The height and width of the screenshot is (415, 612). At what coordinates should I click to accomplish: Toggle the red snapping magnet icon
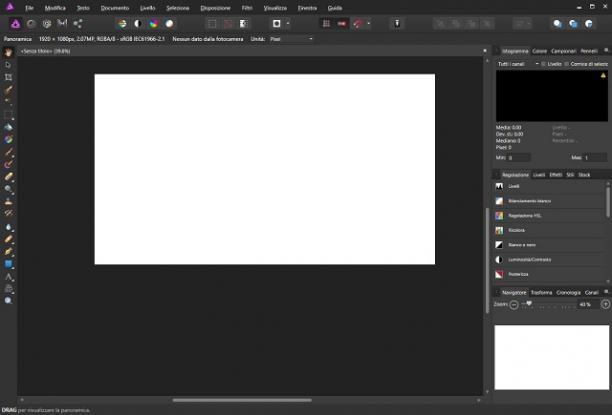(x=358, y=24)
